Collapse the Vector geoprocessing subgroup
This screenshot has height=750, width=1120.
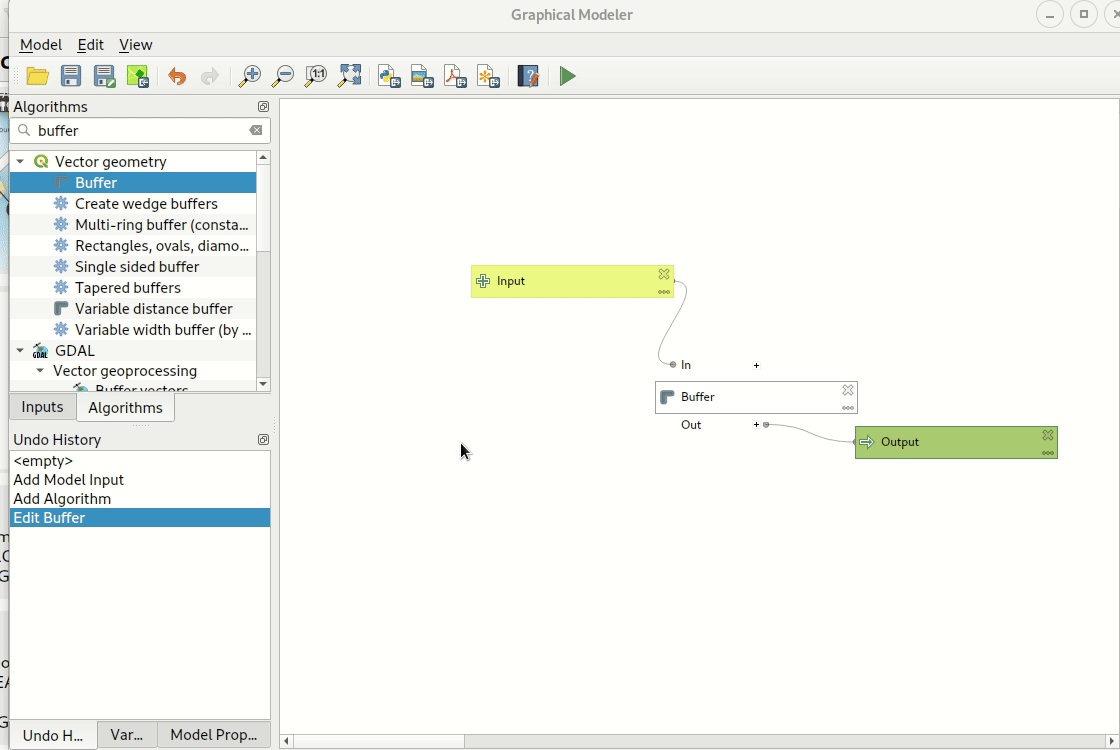pyautogui.click(x=40, y=371)
